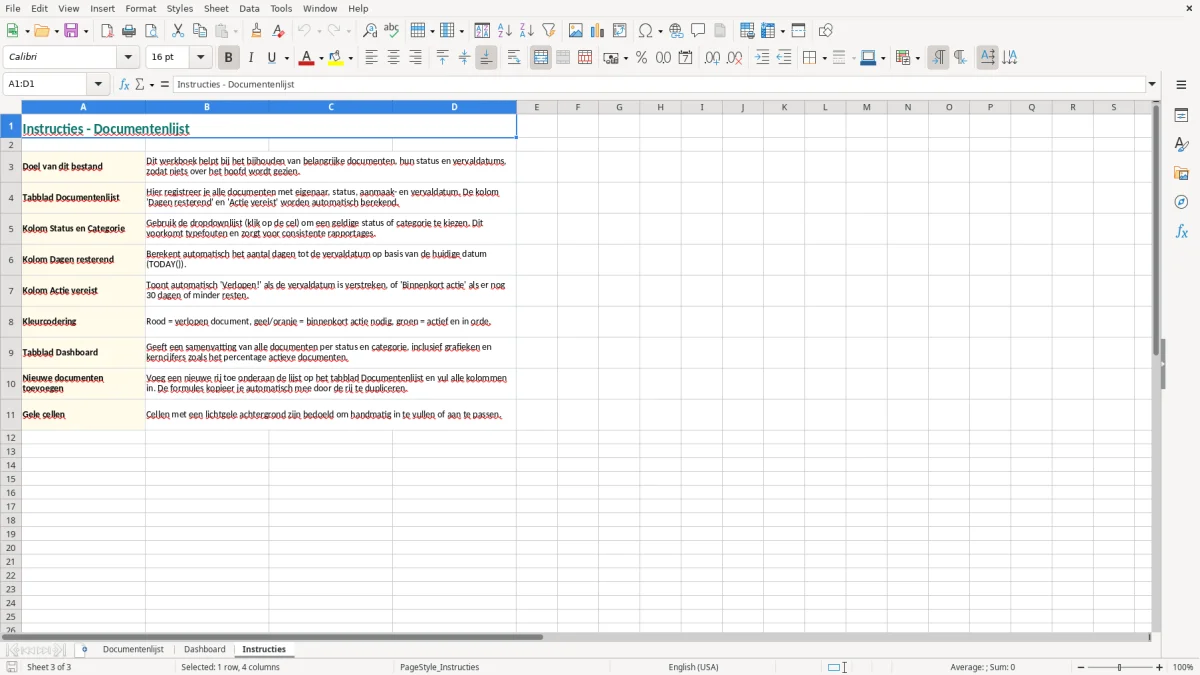This screenshot has height=675, width=1200.
Task: Click the Insert Pivot Table icon
Action: tap(620, 31)
